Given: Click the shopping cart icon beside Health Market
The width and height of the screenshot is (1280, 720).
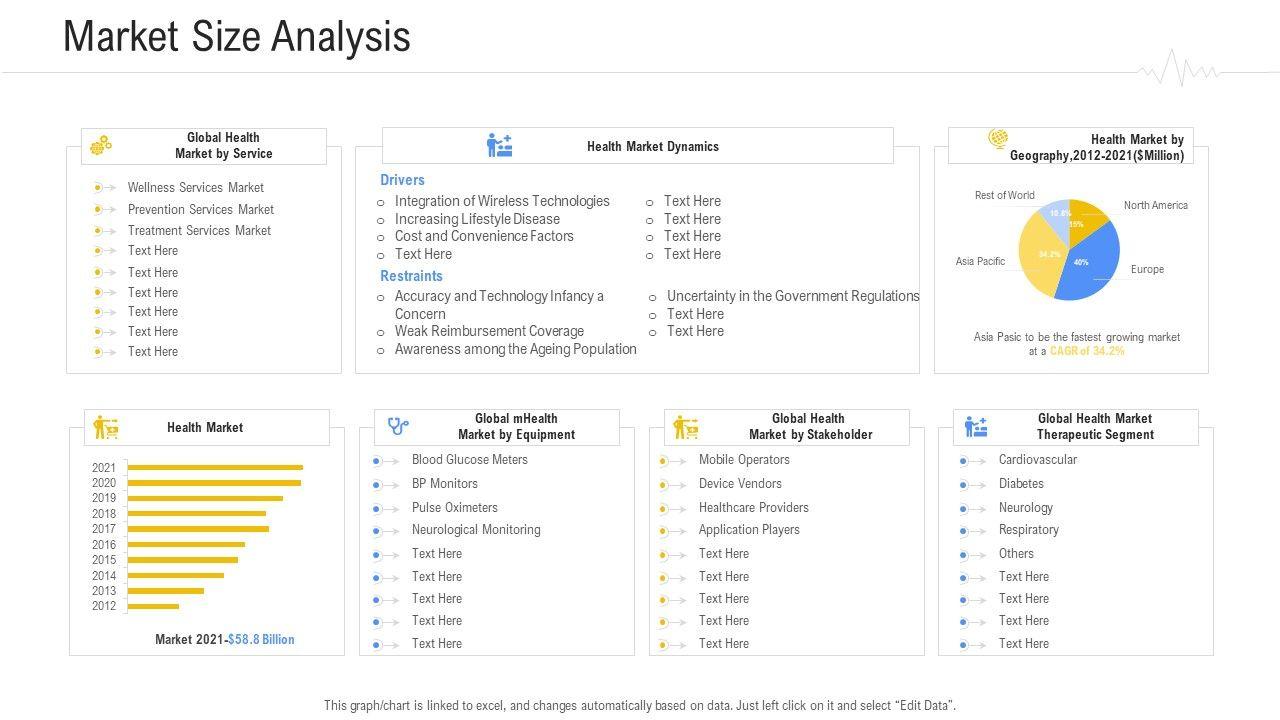Looking at the screenshot, I should click(106, 428).
